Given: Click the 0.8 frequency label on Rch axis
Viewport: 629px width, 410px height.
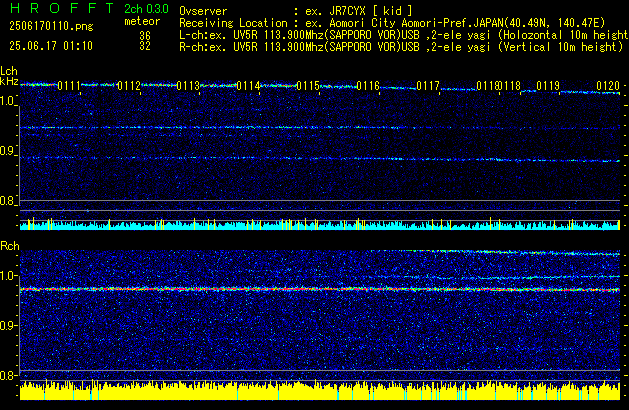Looking at the screenshot, I should click(x=7, y=375).
